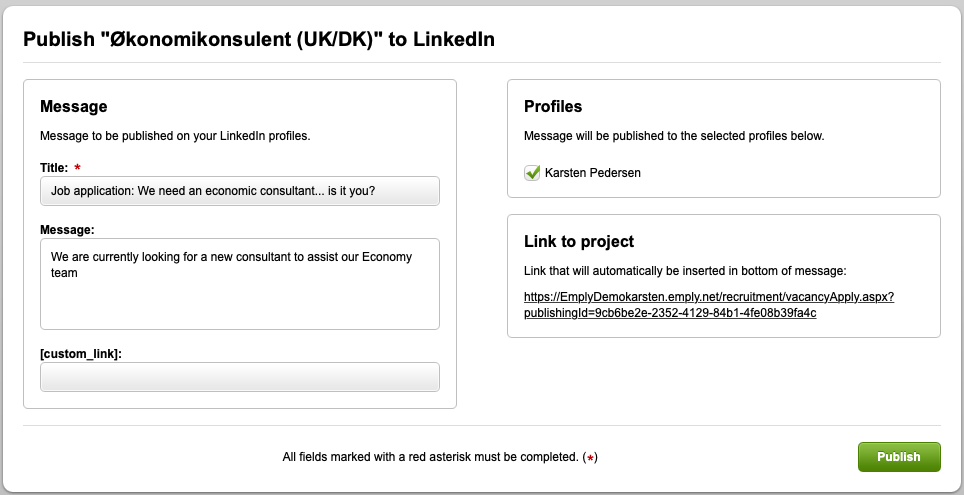This screenshot has height=495, width=964.
Task: Click the "Message:" field label
Action: tap(67, 229)
